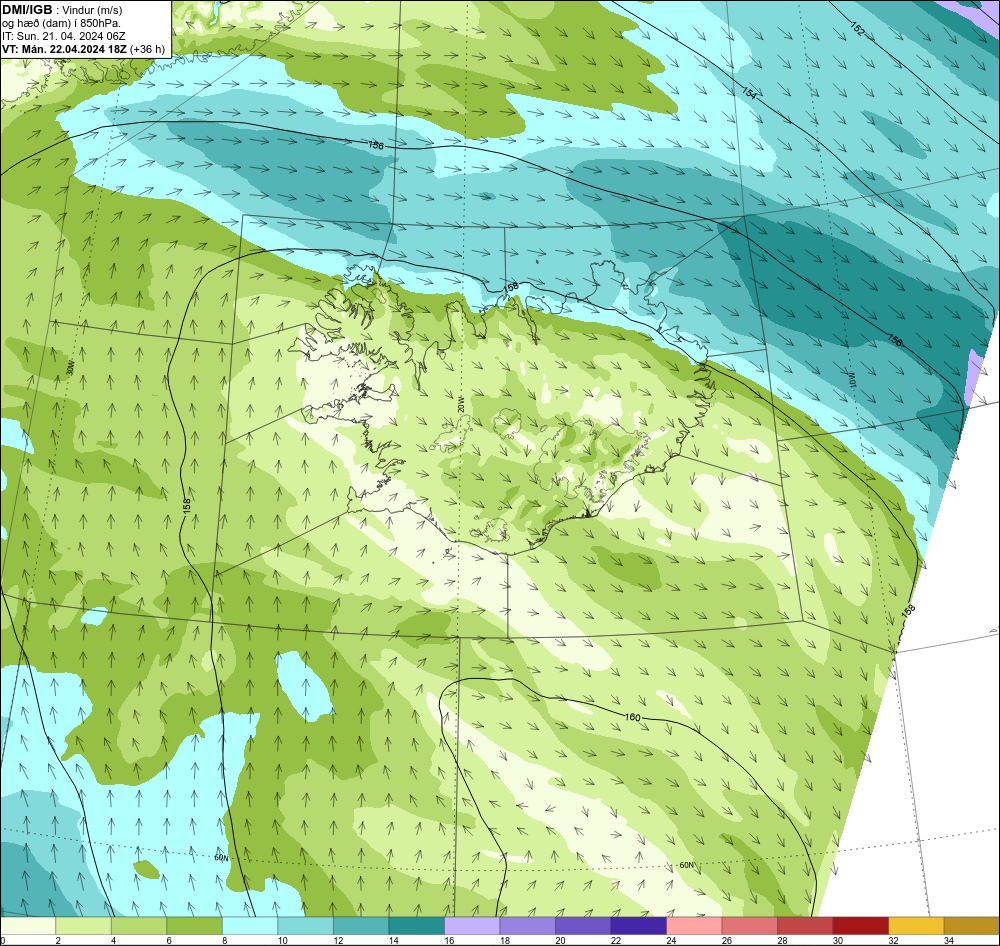This screenshot has height=946, width=1000.
Task: Click the 158 contour label on Iceland's north coast
Action: click(511, 288)
